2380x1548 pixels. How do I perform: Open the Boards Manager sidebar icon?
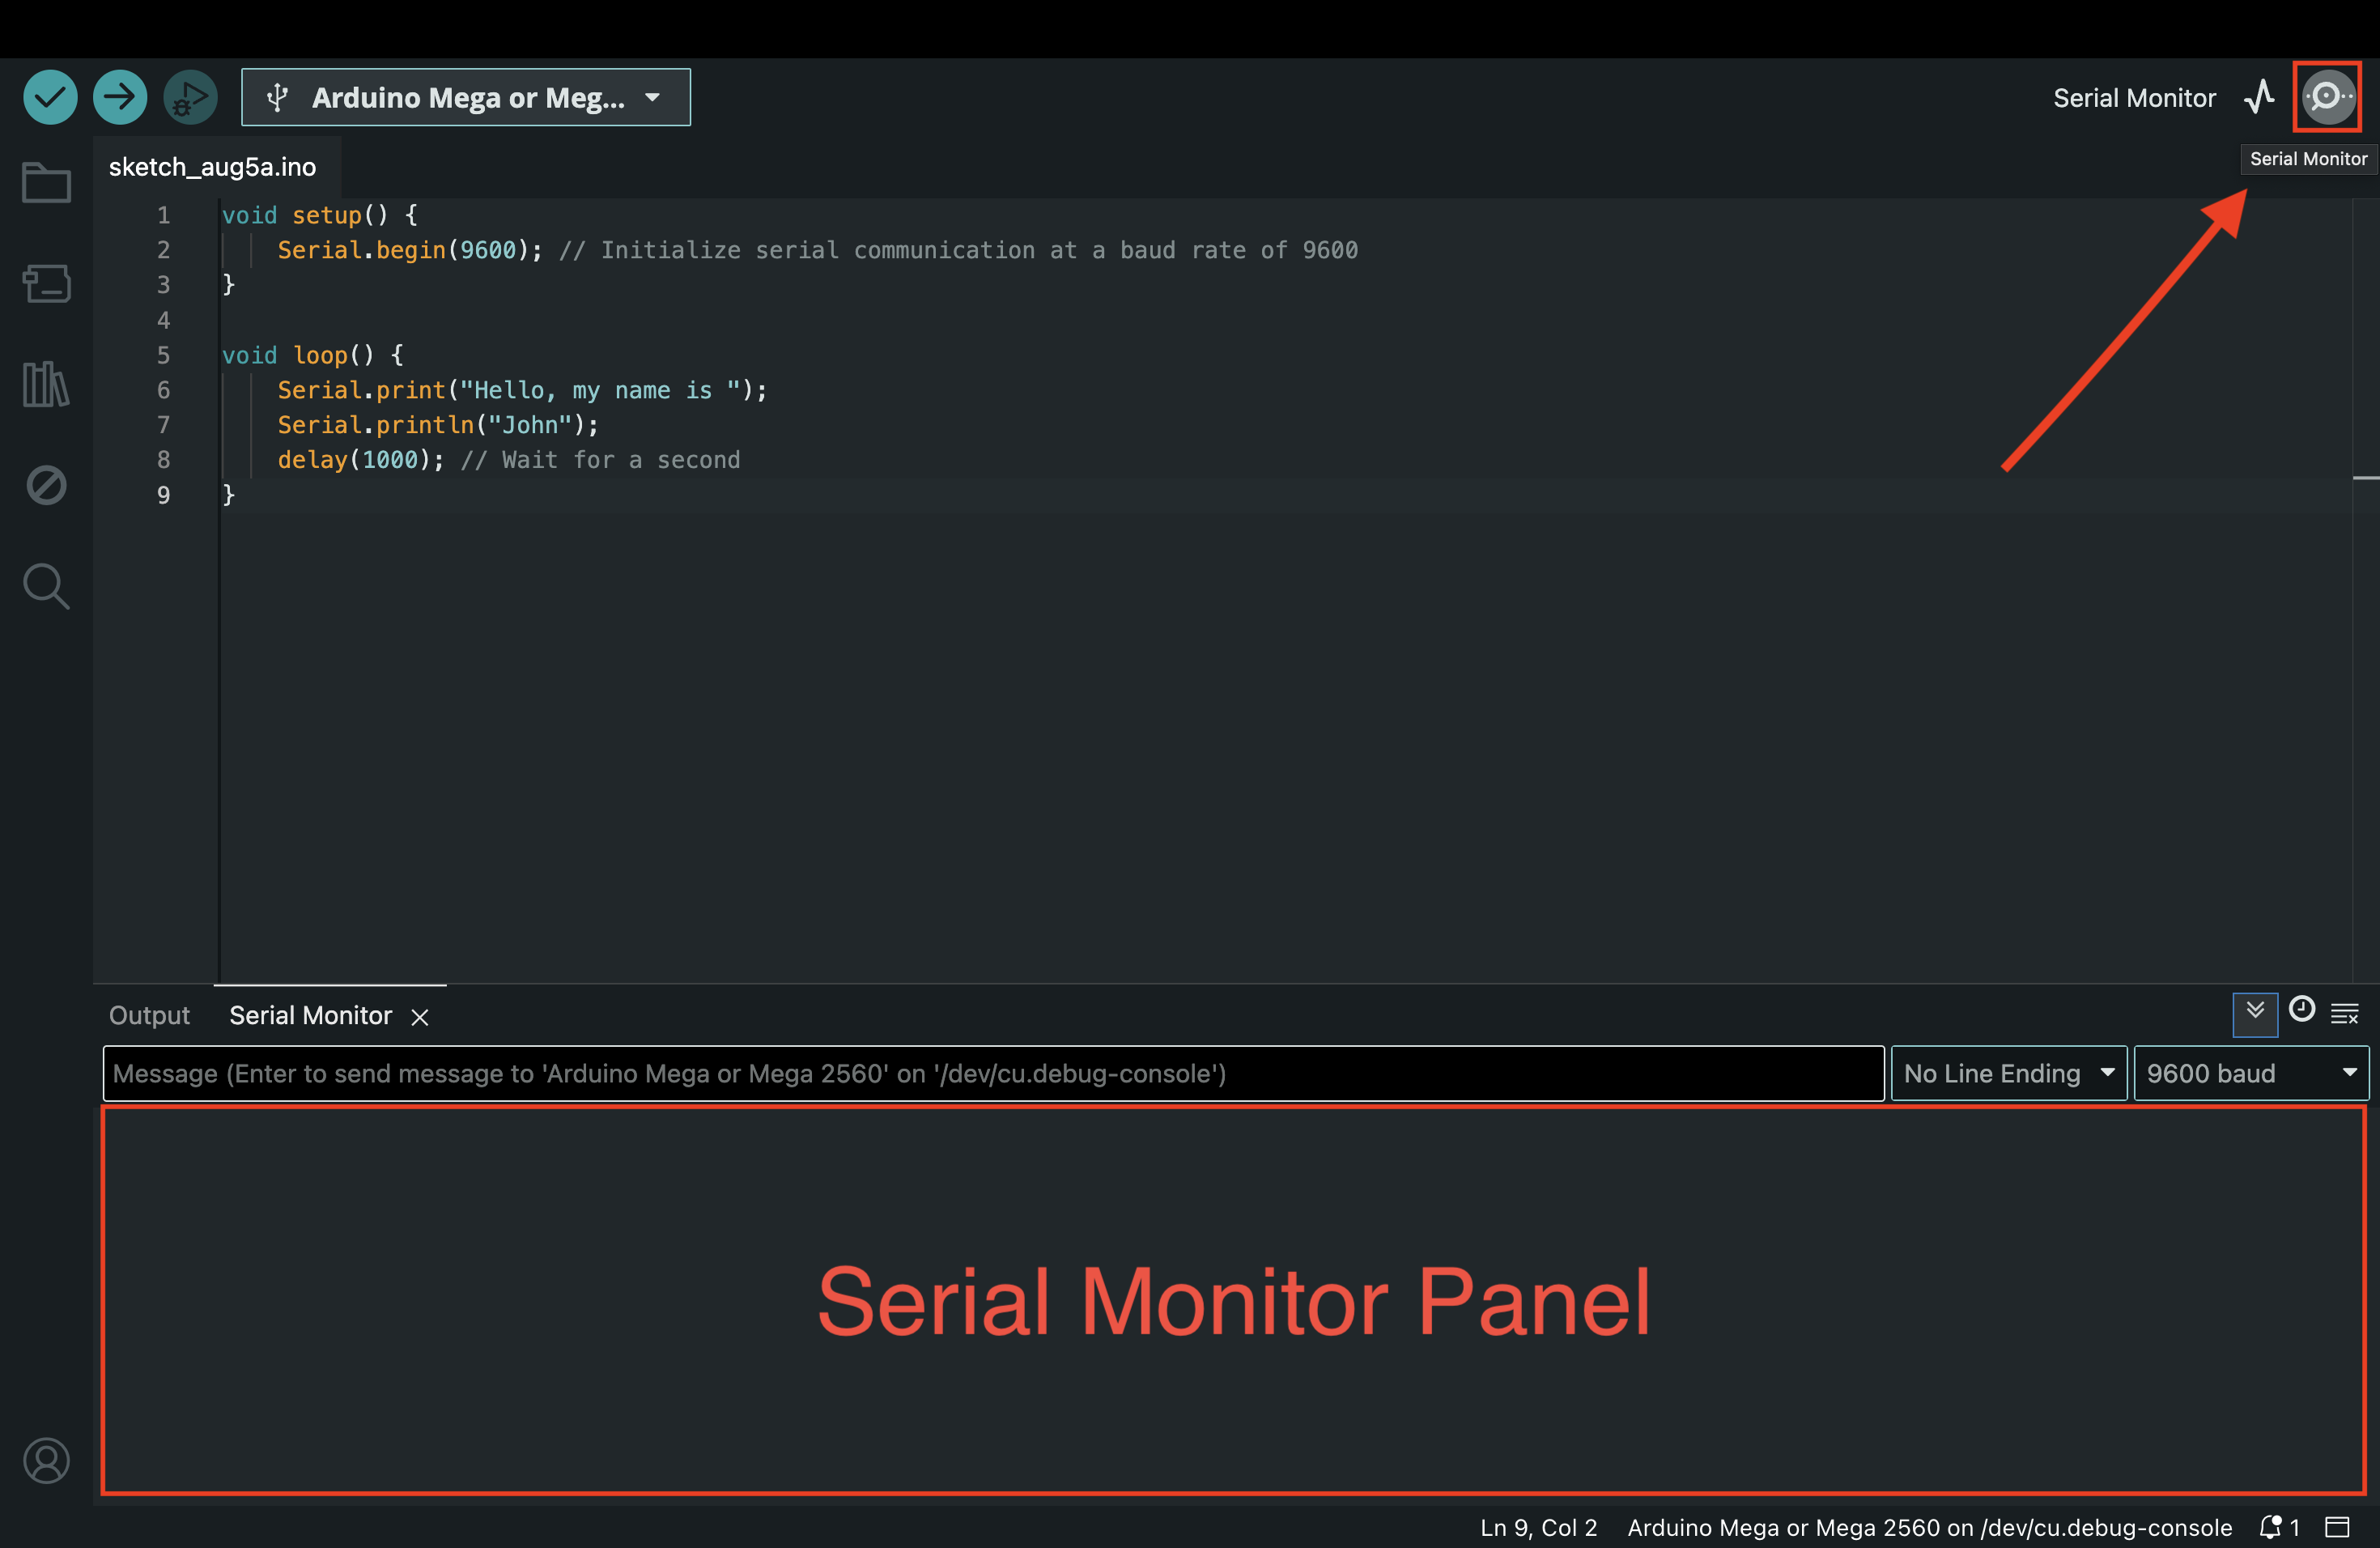[x=46, y=283]
